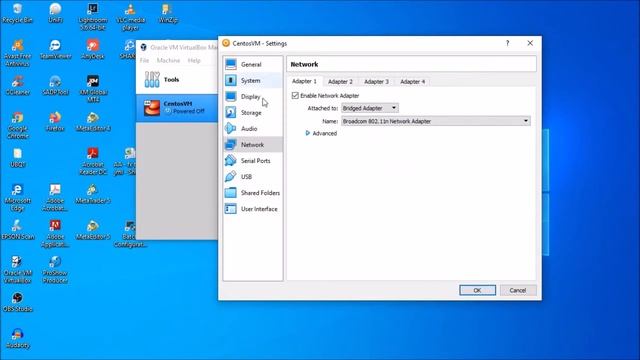Select the Storage category icon
This screenshot has width=640, height=360.
[231, 112]
